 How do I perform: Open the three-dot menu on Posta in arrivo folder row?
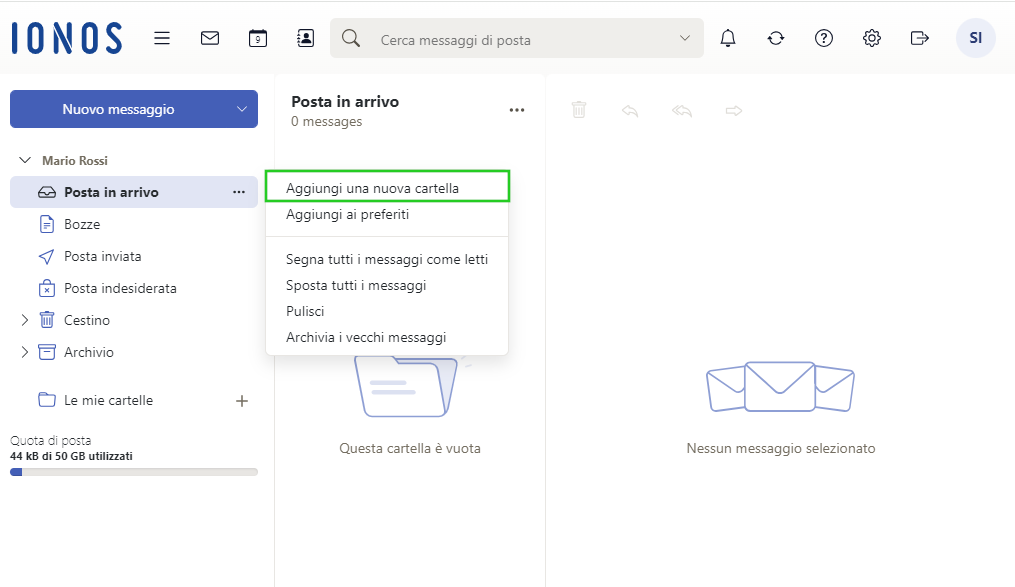pyautogui.click(x=239, y=192)
